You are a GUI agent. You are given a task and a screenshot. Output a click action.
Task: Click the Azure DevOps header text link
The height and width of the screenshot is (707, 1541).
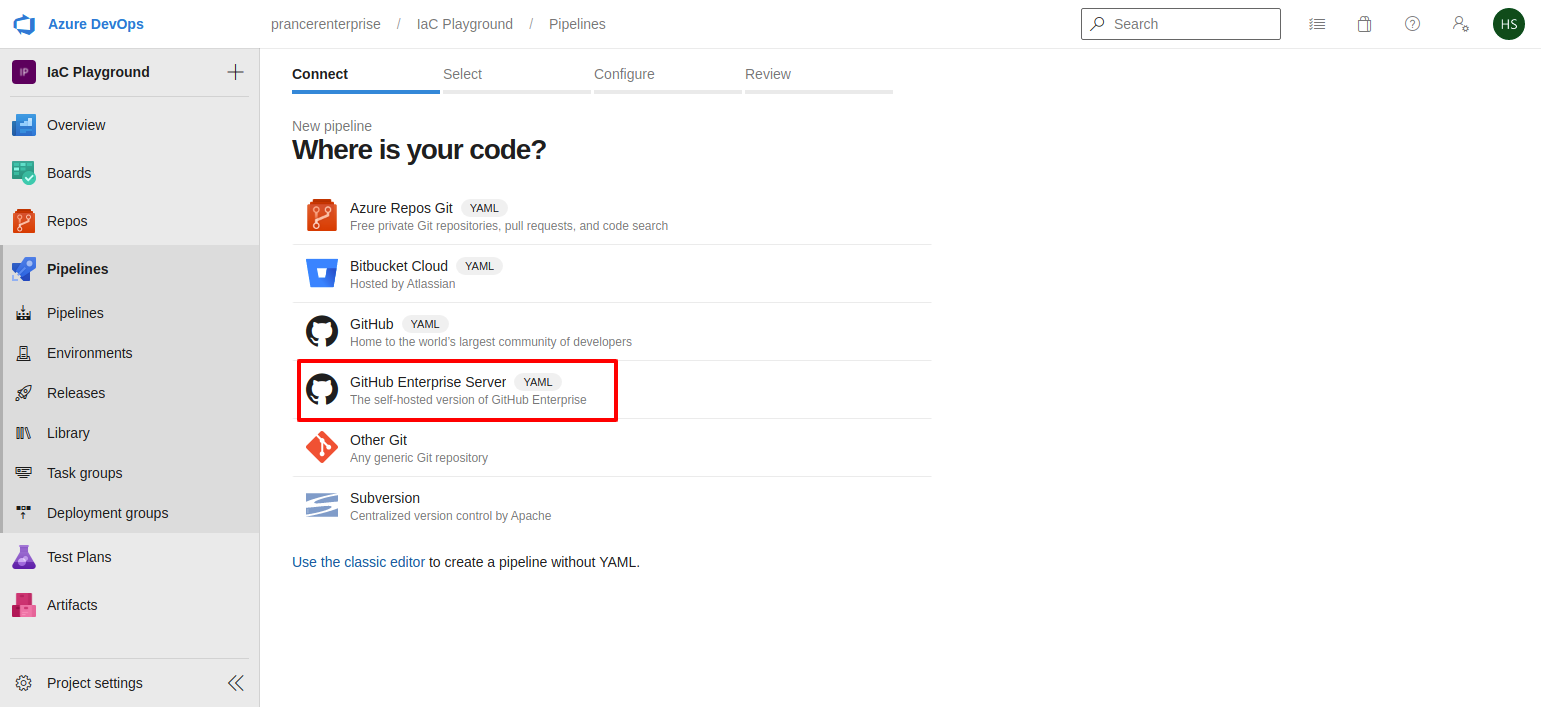click(96, 24)
